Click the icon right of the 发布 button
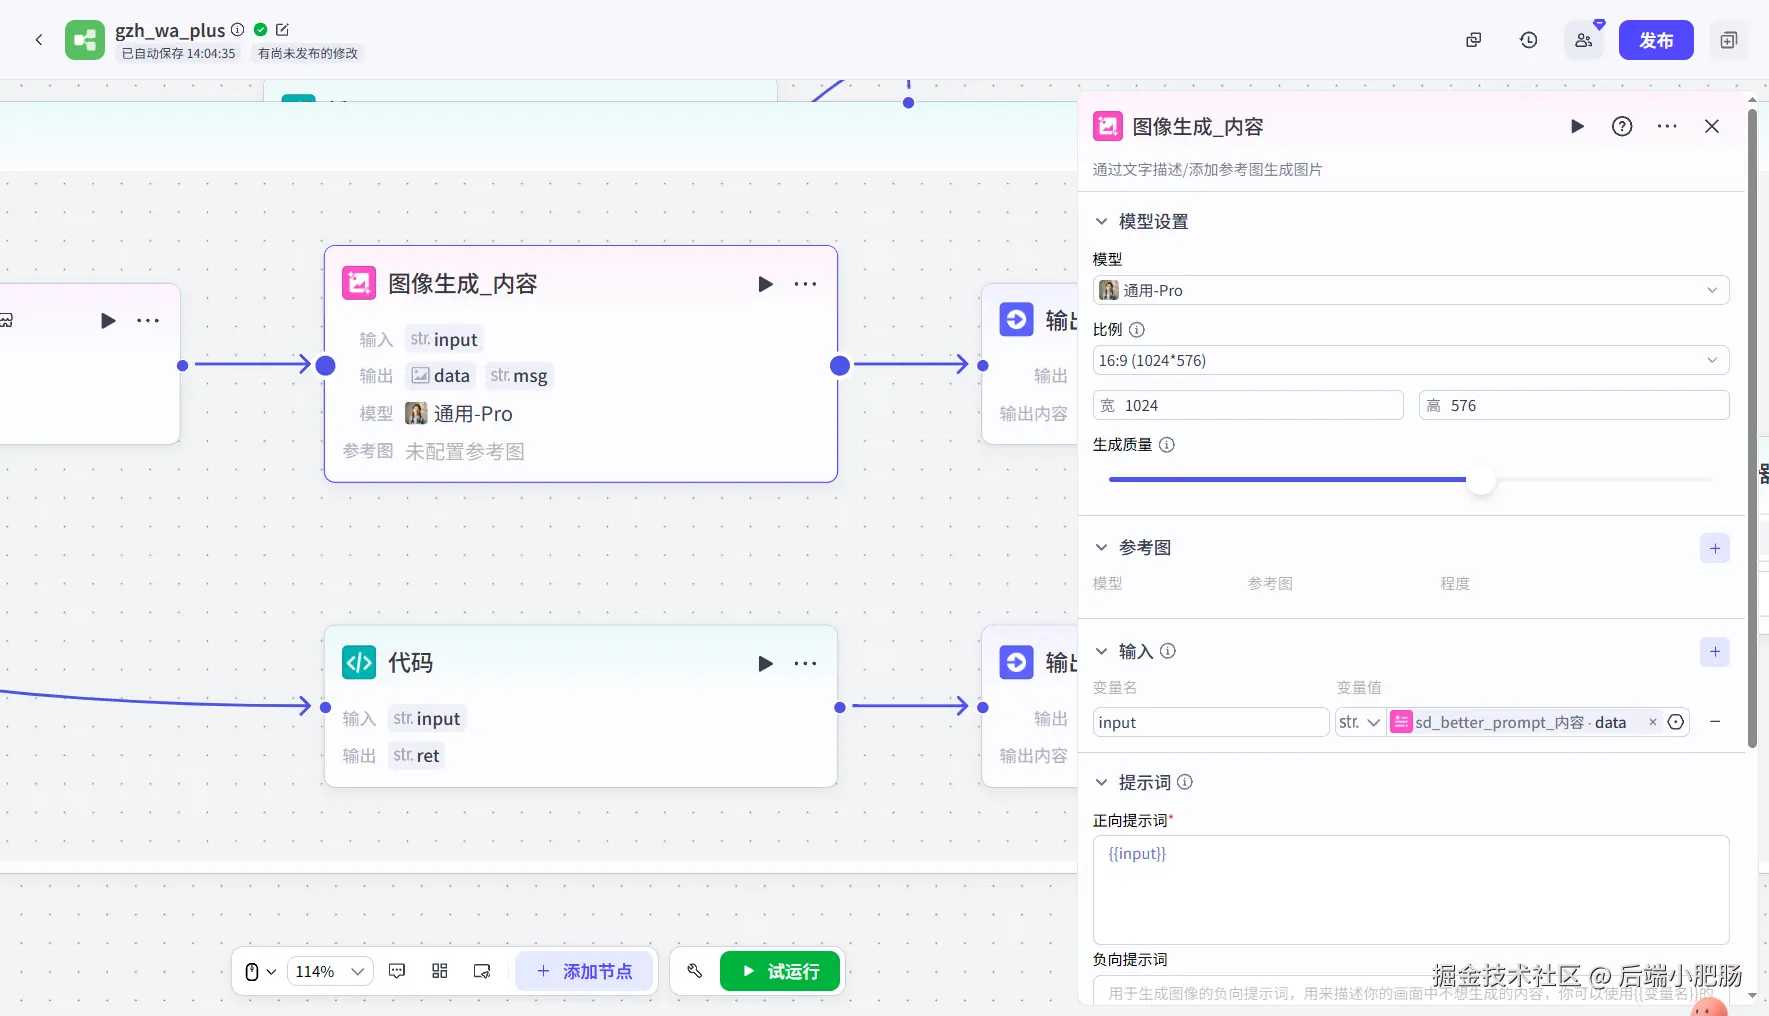 point(1729,40)
